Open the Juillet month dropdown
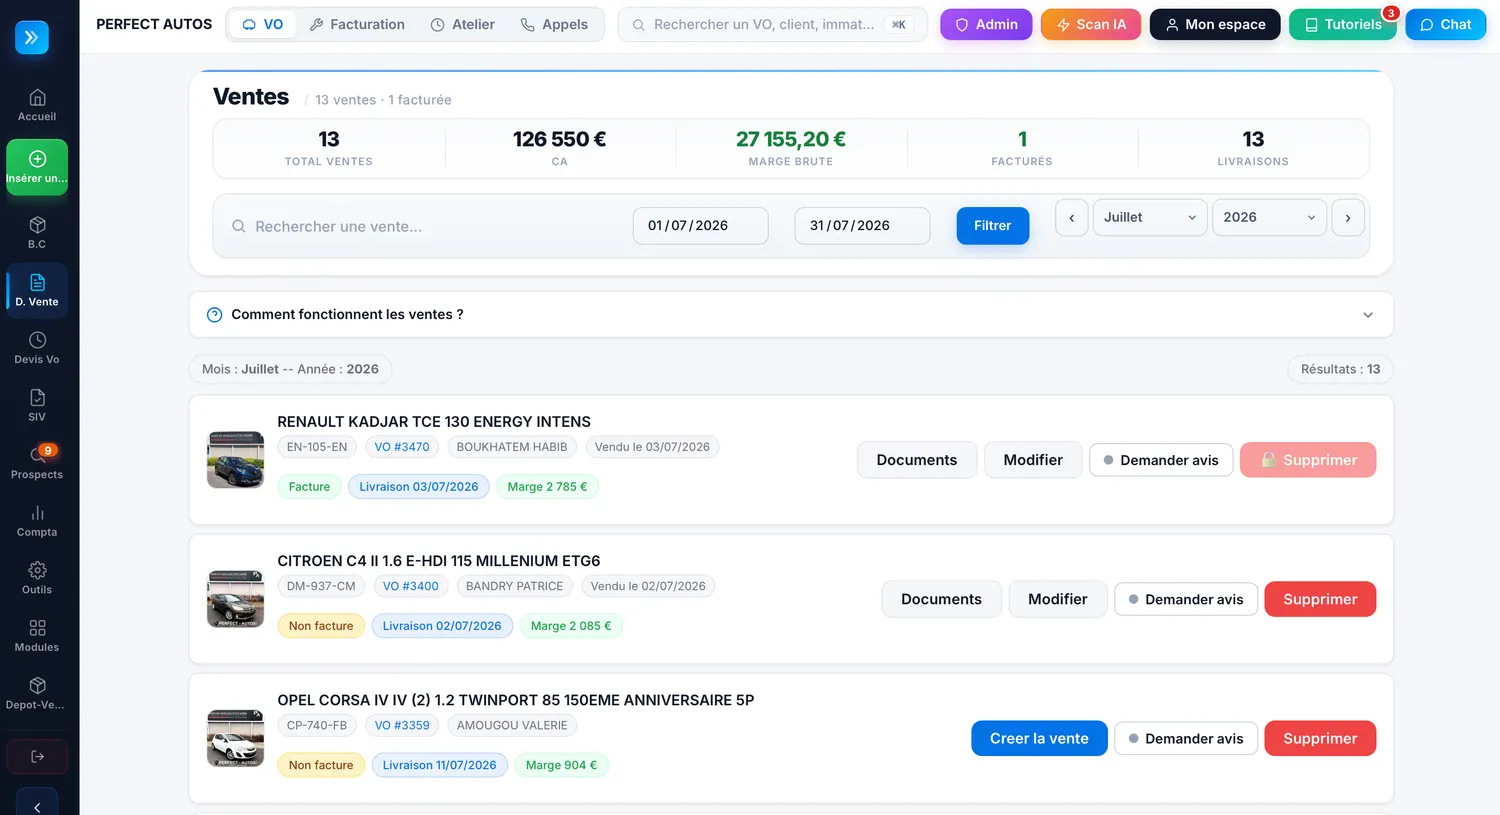Viewport: 1500px width, 815px height. [x=1150, y=217]
